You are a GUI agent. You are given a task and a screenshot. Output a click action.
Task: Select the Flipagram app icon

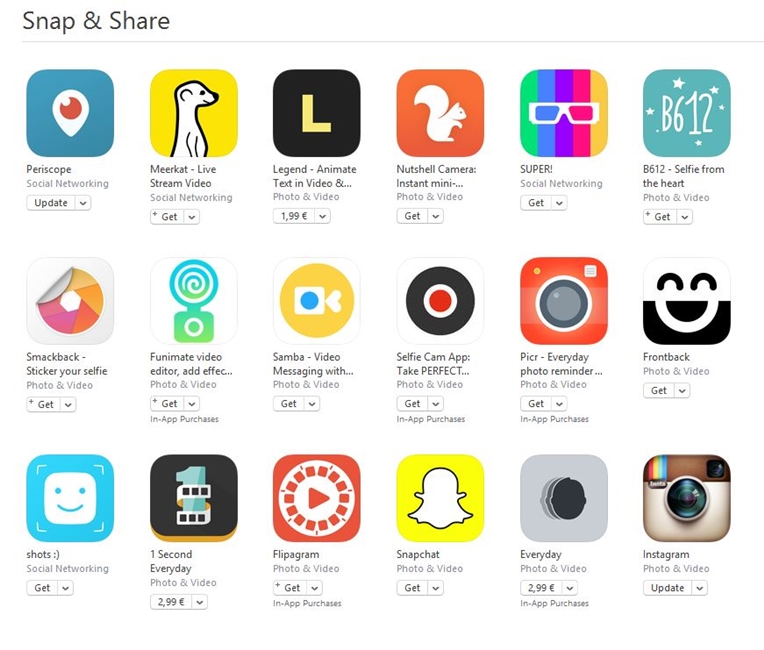(317, 498)
